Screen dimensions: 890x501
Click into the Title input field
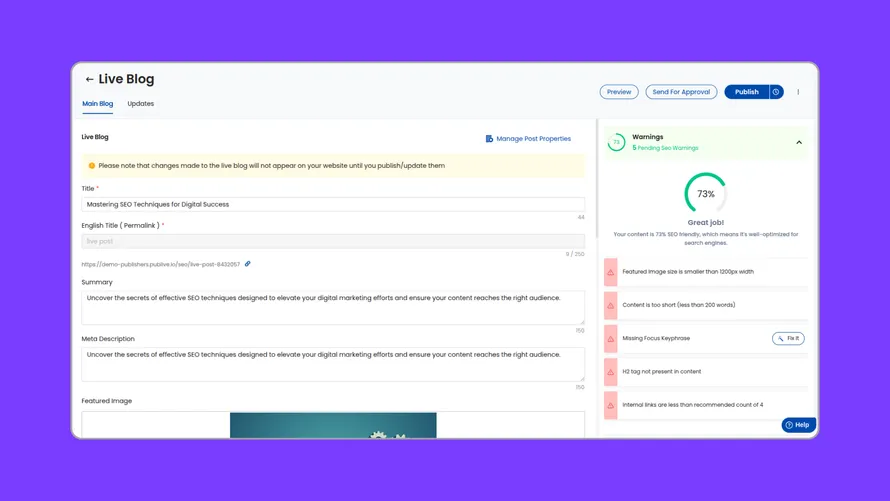click(x=333, y=204)
